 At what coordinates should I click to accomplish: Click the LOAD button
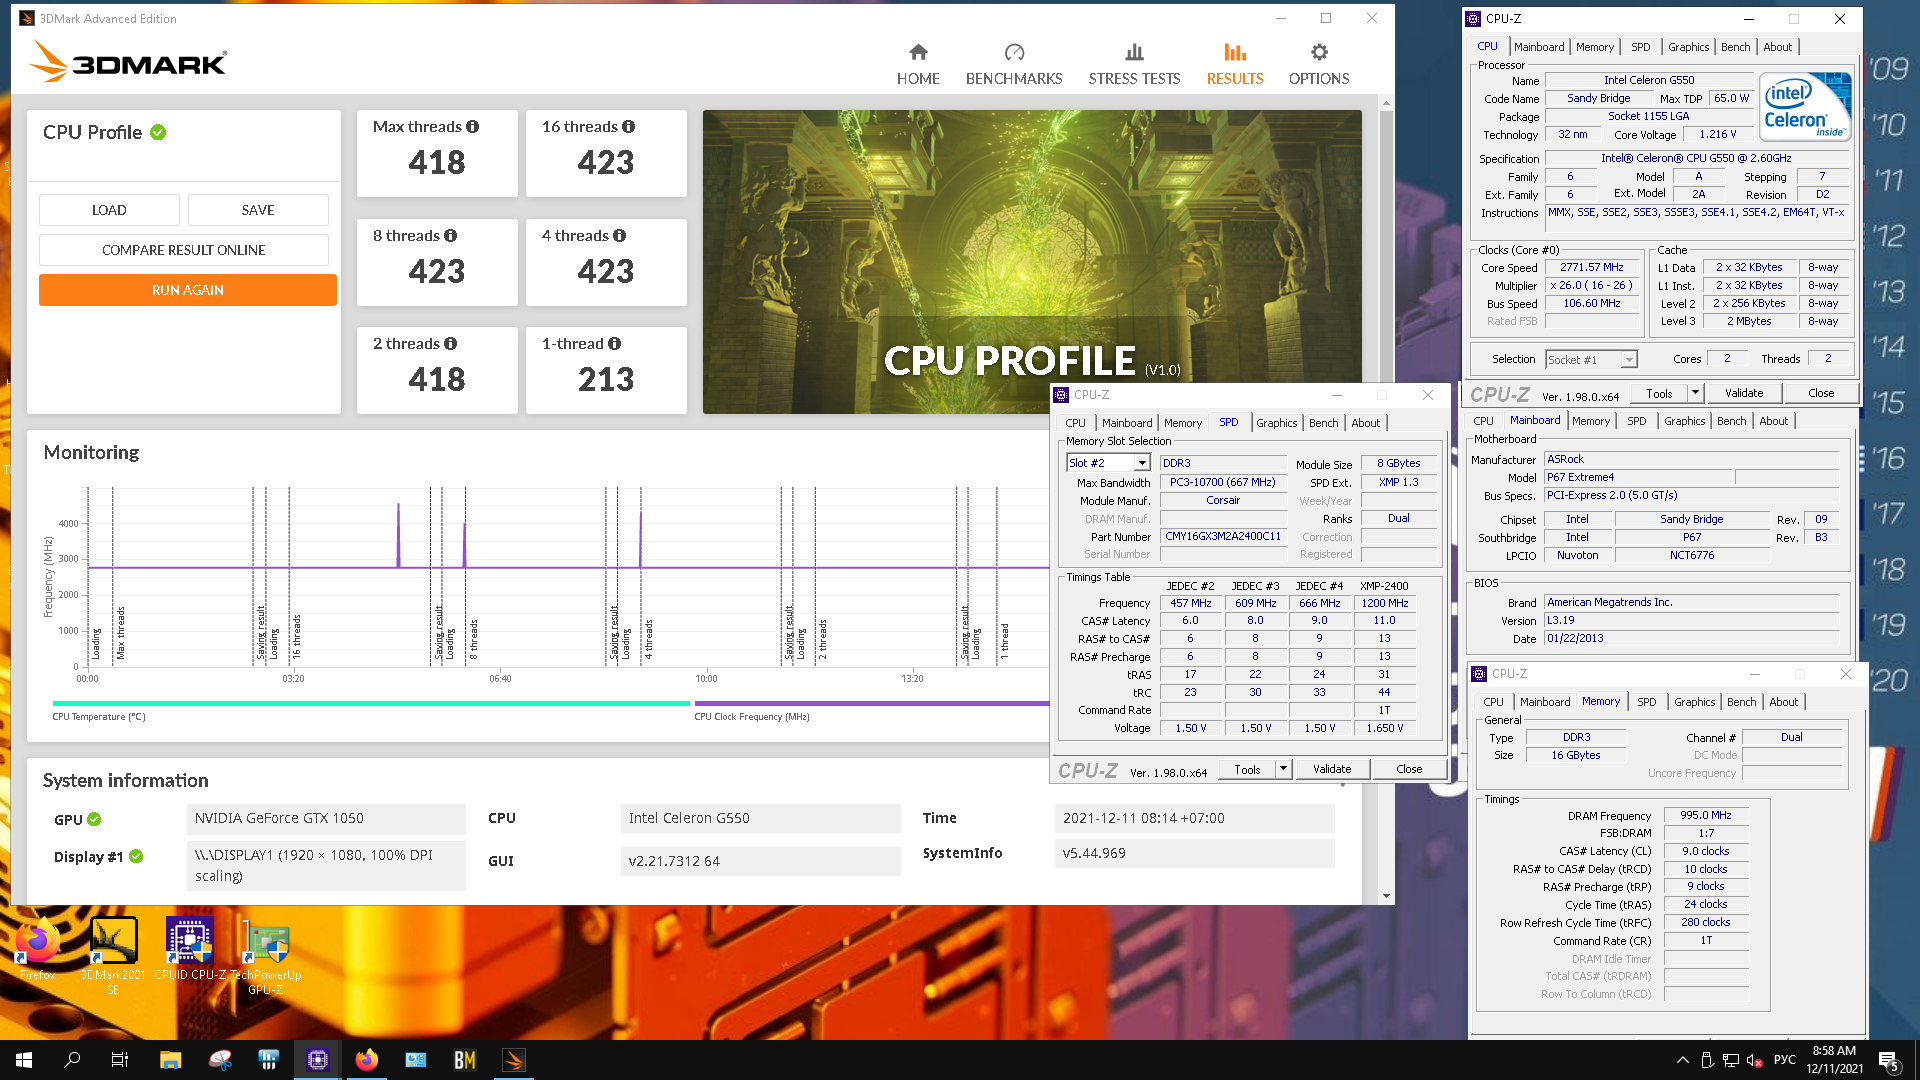109,210
